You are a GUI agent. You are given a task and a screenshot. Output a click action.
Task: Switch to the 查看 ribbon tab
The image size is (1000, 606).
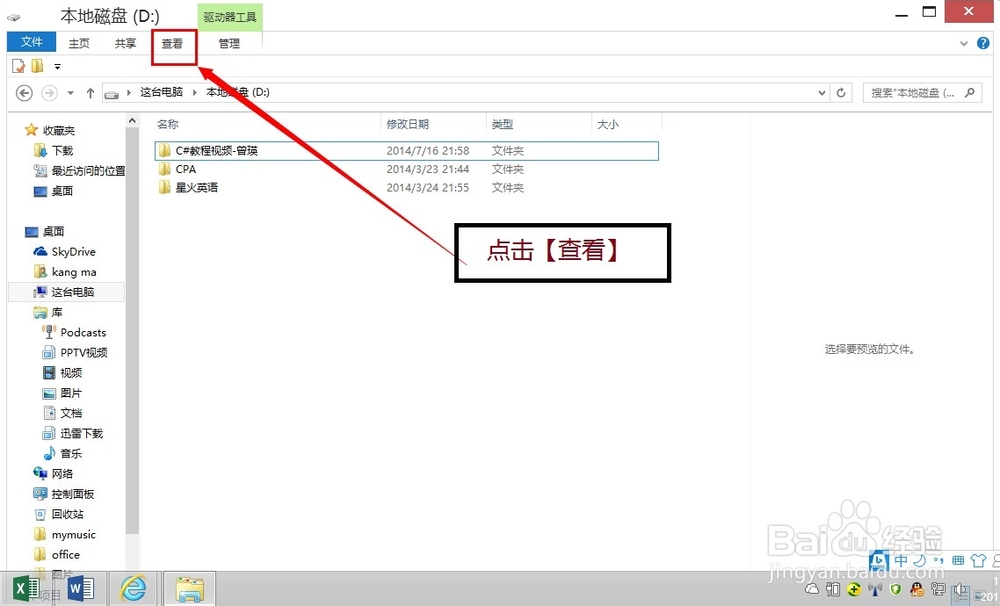[x=172, y=43]
